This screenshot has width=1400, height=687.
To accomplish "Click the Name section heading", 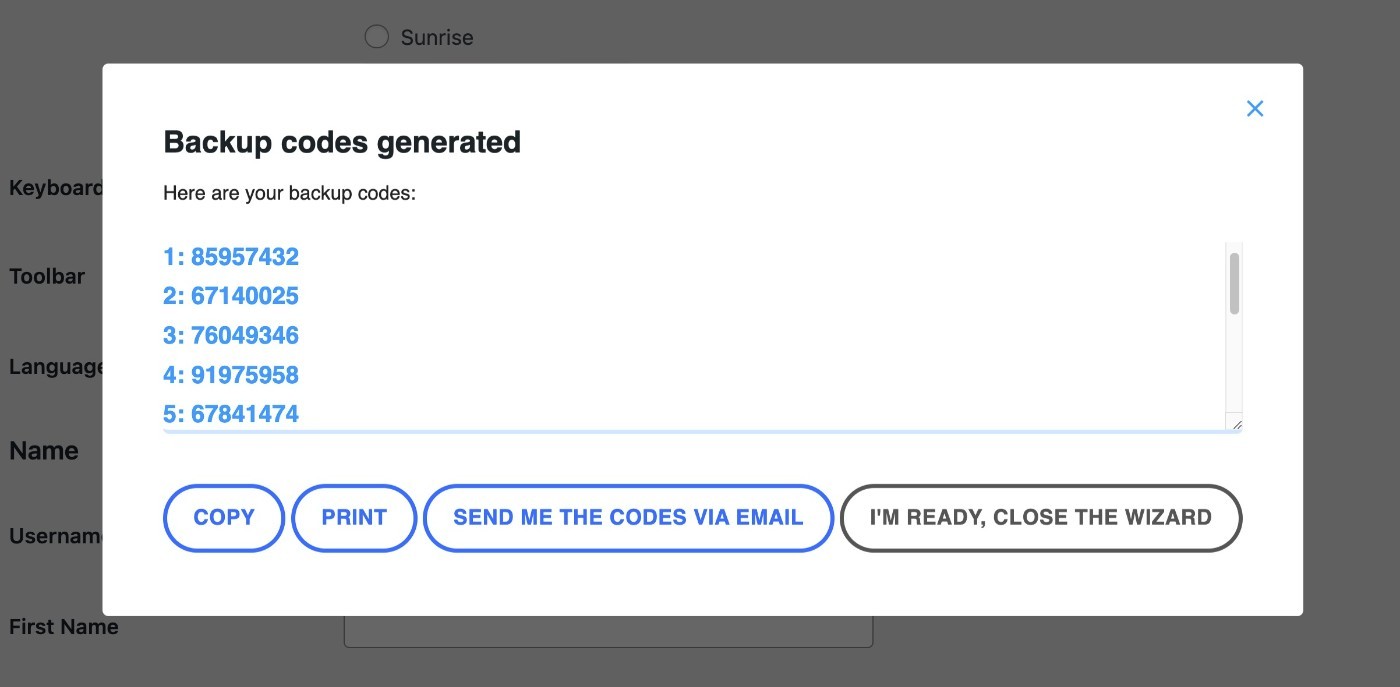I will [44, 451].
